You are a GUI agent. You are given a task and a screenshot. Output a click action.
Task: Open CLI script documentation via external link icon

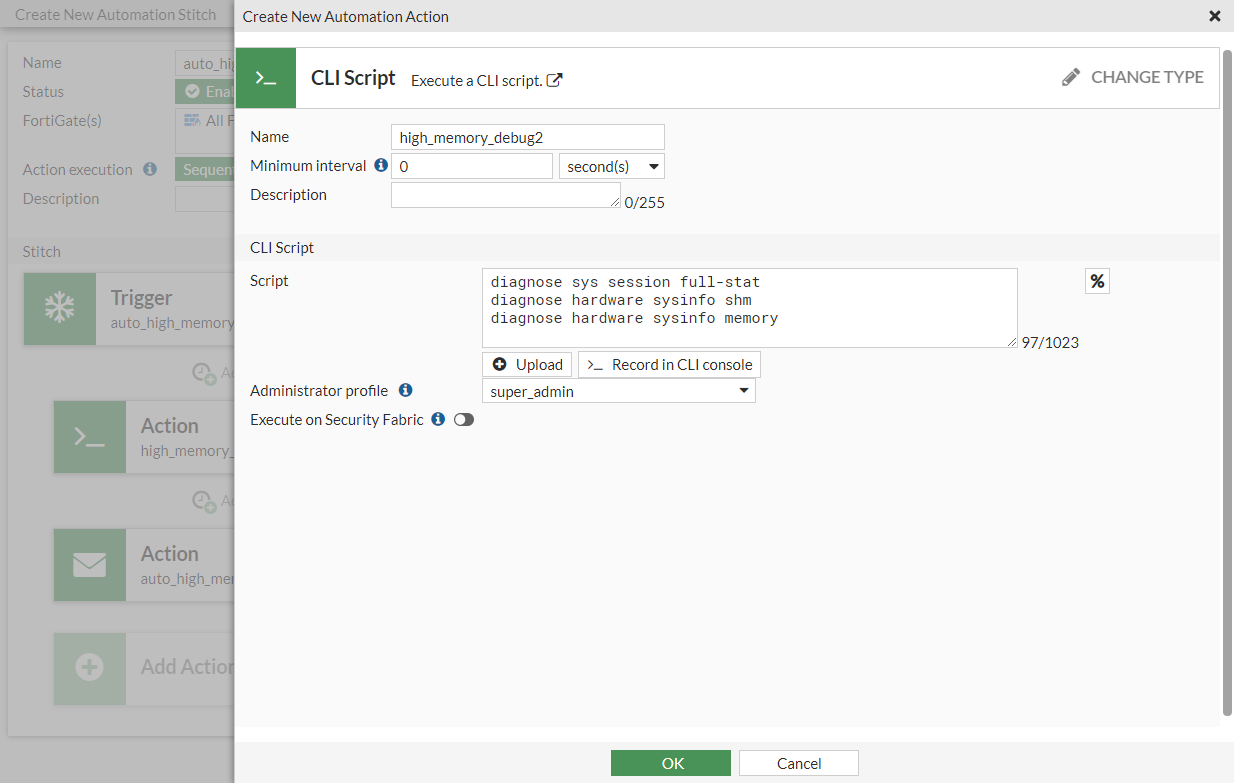(554, 80)
